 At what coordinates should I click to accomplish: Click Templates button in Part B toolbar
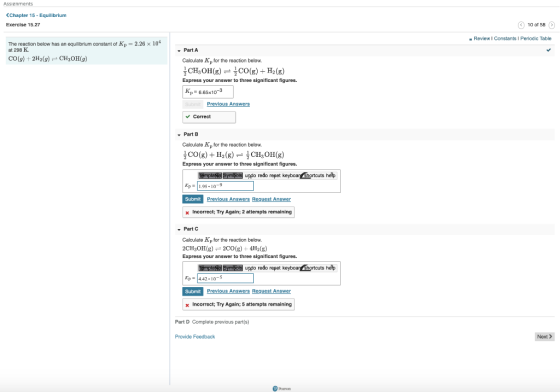point(210,175)
